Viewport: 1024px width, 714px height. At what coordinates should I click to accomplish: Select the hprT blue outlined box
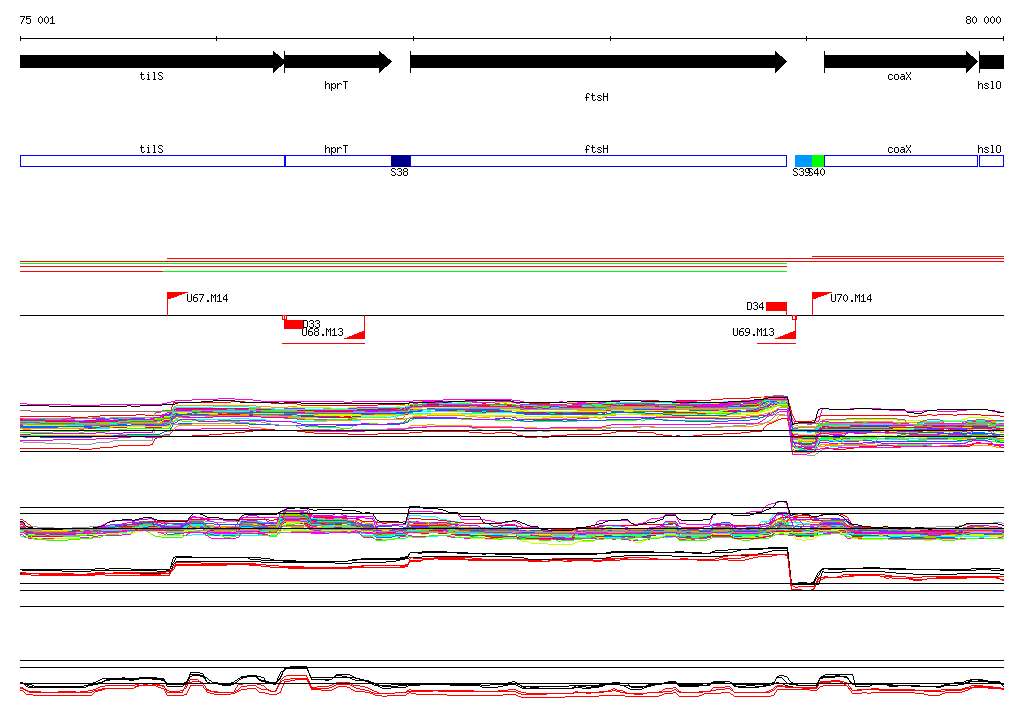coord(338,161)
